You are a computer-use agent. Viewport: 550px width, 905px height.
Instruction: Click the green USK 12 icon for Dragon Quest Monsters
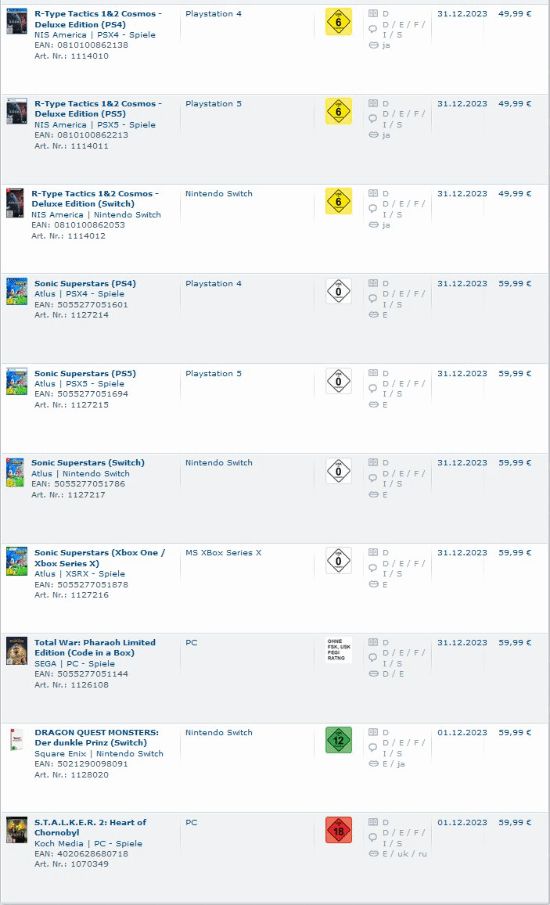[x=338, y=740]
